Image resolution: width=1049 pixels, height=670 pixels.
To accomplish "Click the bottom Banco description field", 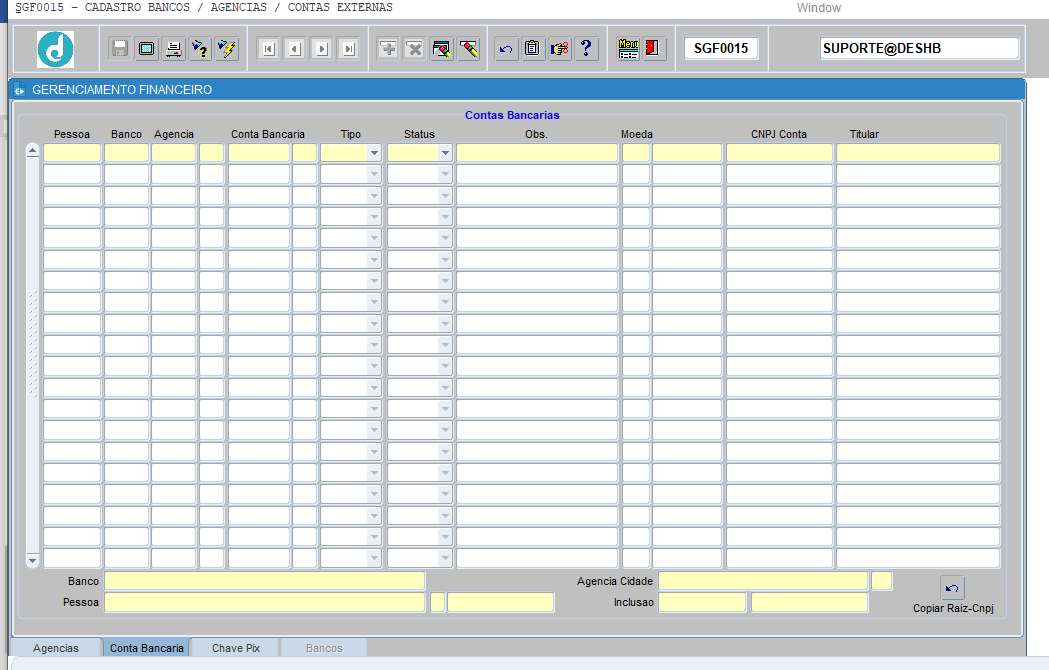I will pyautogui.click(x=264, y=581).
